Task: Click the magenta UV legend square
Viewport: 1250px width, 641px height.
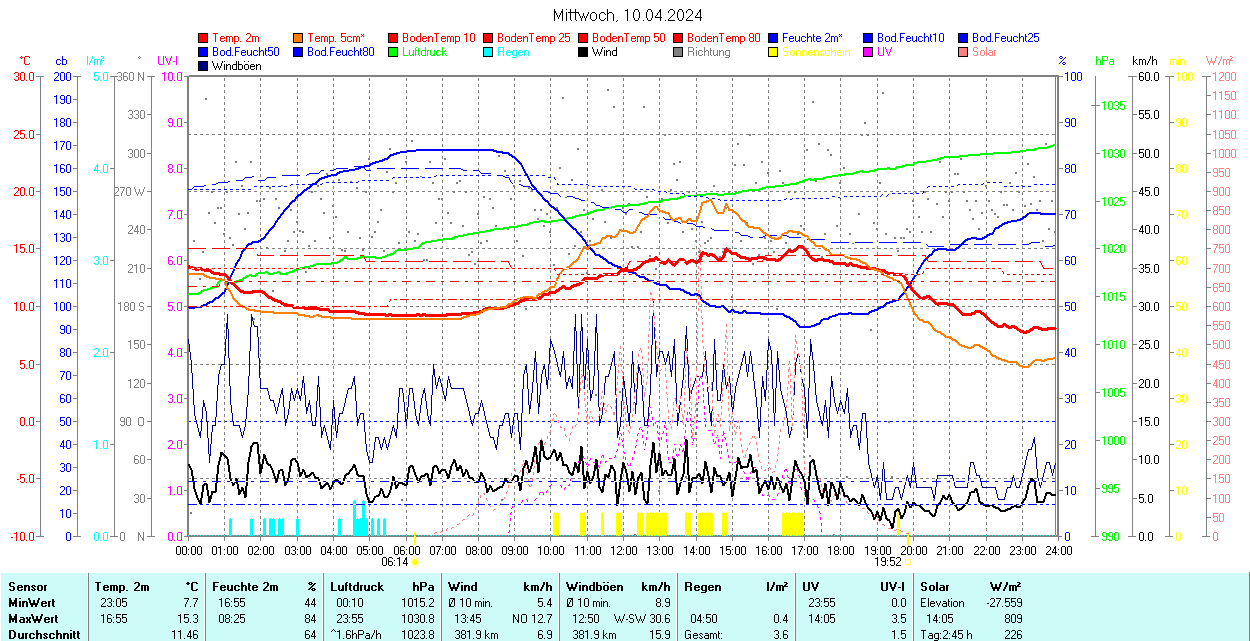Action: click(x=869, y=52)
